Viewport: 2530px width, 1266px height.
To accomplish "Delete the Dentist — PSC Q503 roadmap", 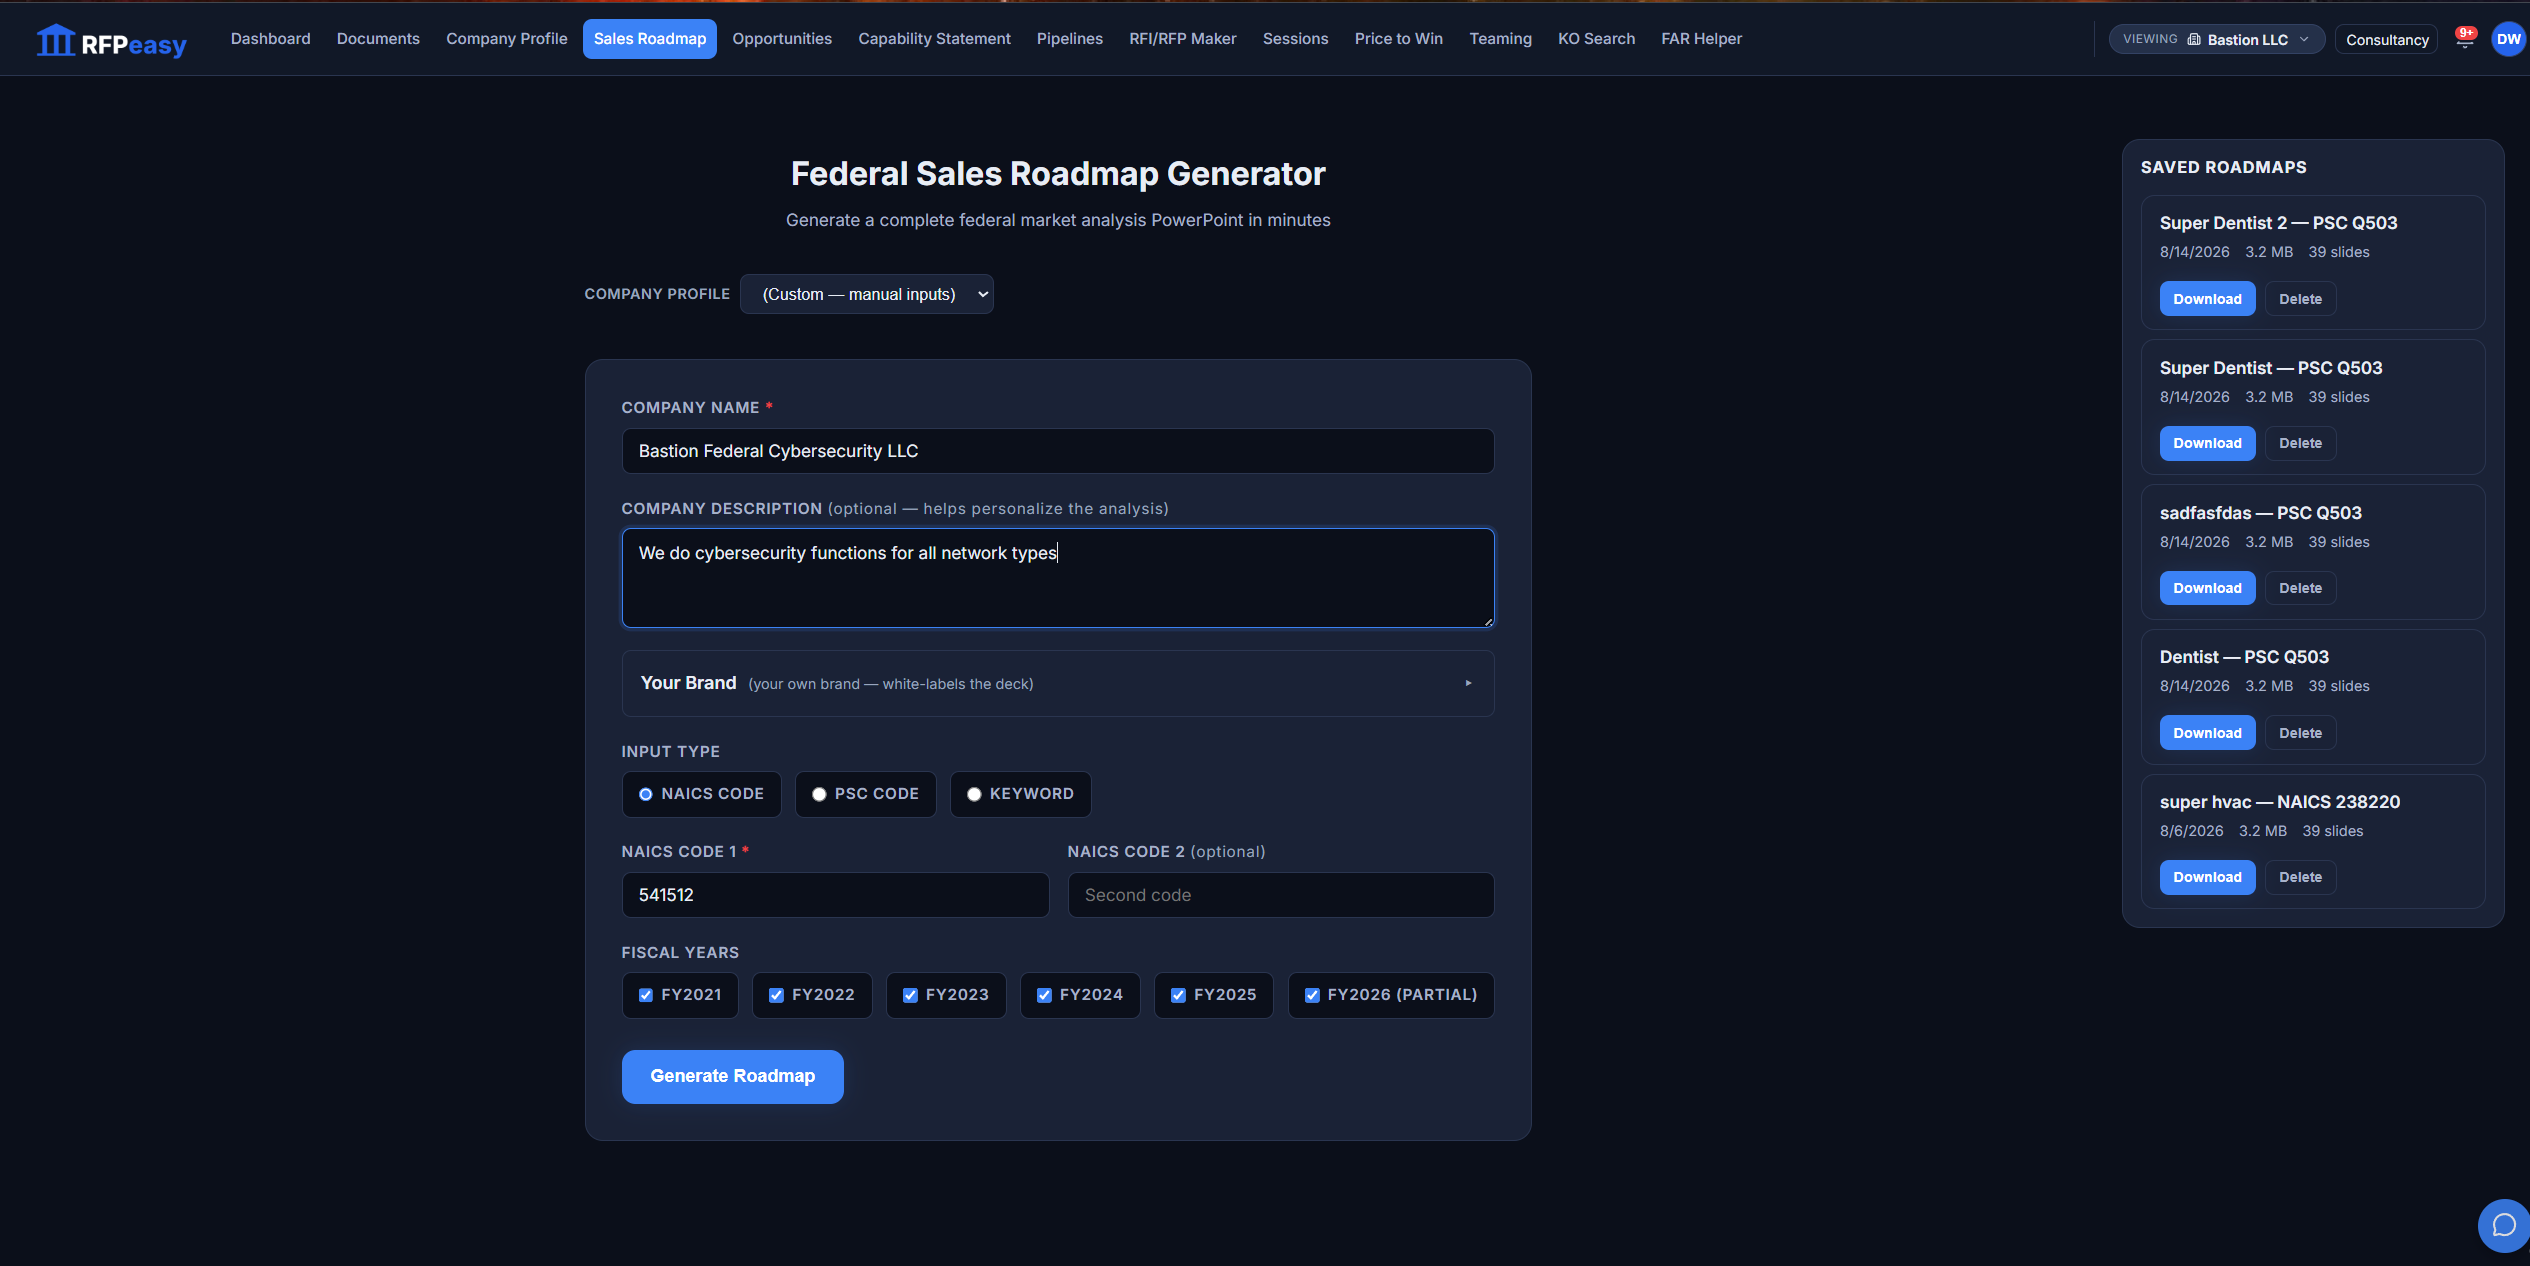I will click(x=2300, y=733).
